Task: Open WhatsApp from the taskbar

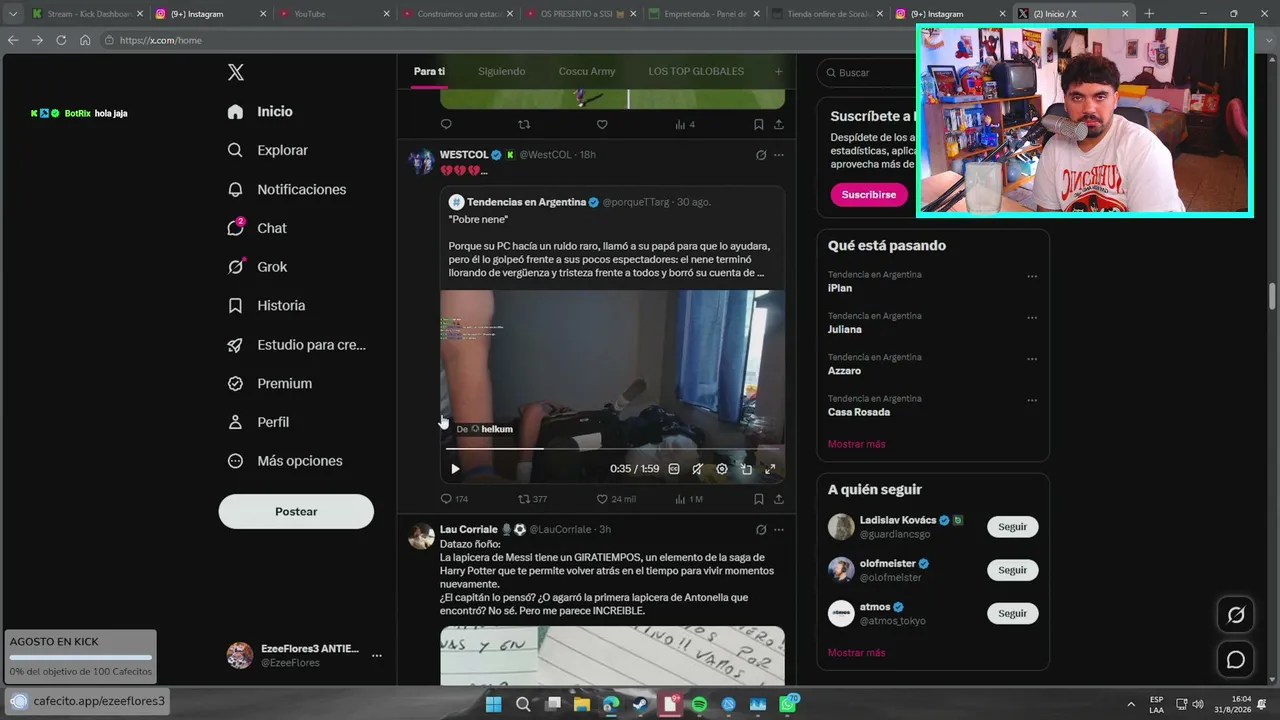Action: click(x=788, y=705)
